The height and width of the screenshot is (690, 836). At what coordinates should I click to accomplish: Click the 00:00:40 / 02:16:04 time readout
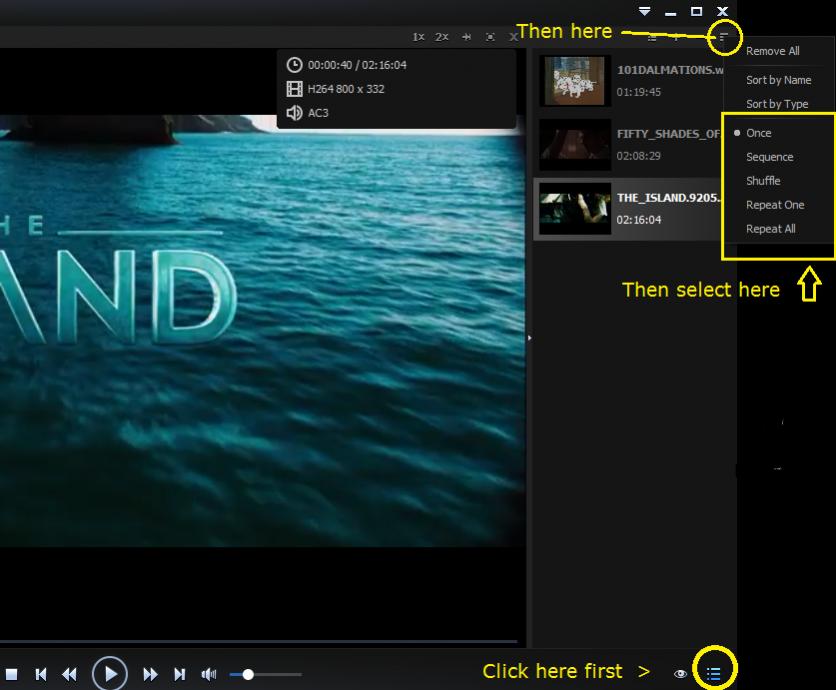357,65
